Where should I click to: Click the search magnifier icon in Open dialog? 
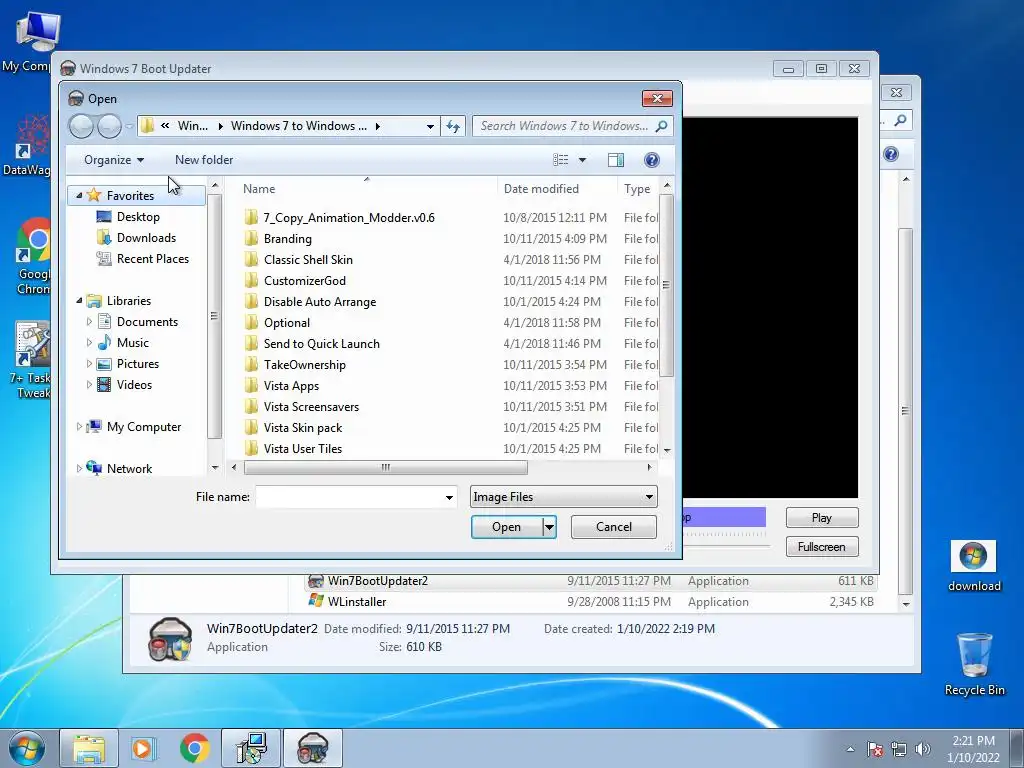[662, 126]
